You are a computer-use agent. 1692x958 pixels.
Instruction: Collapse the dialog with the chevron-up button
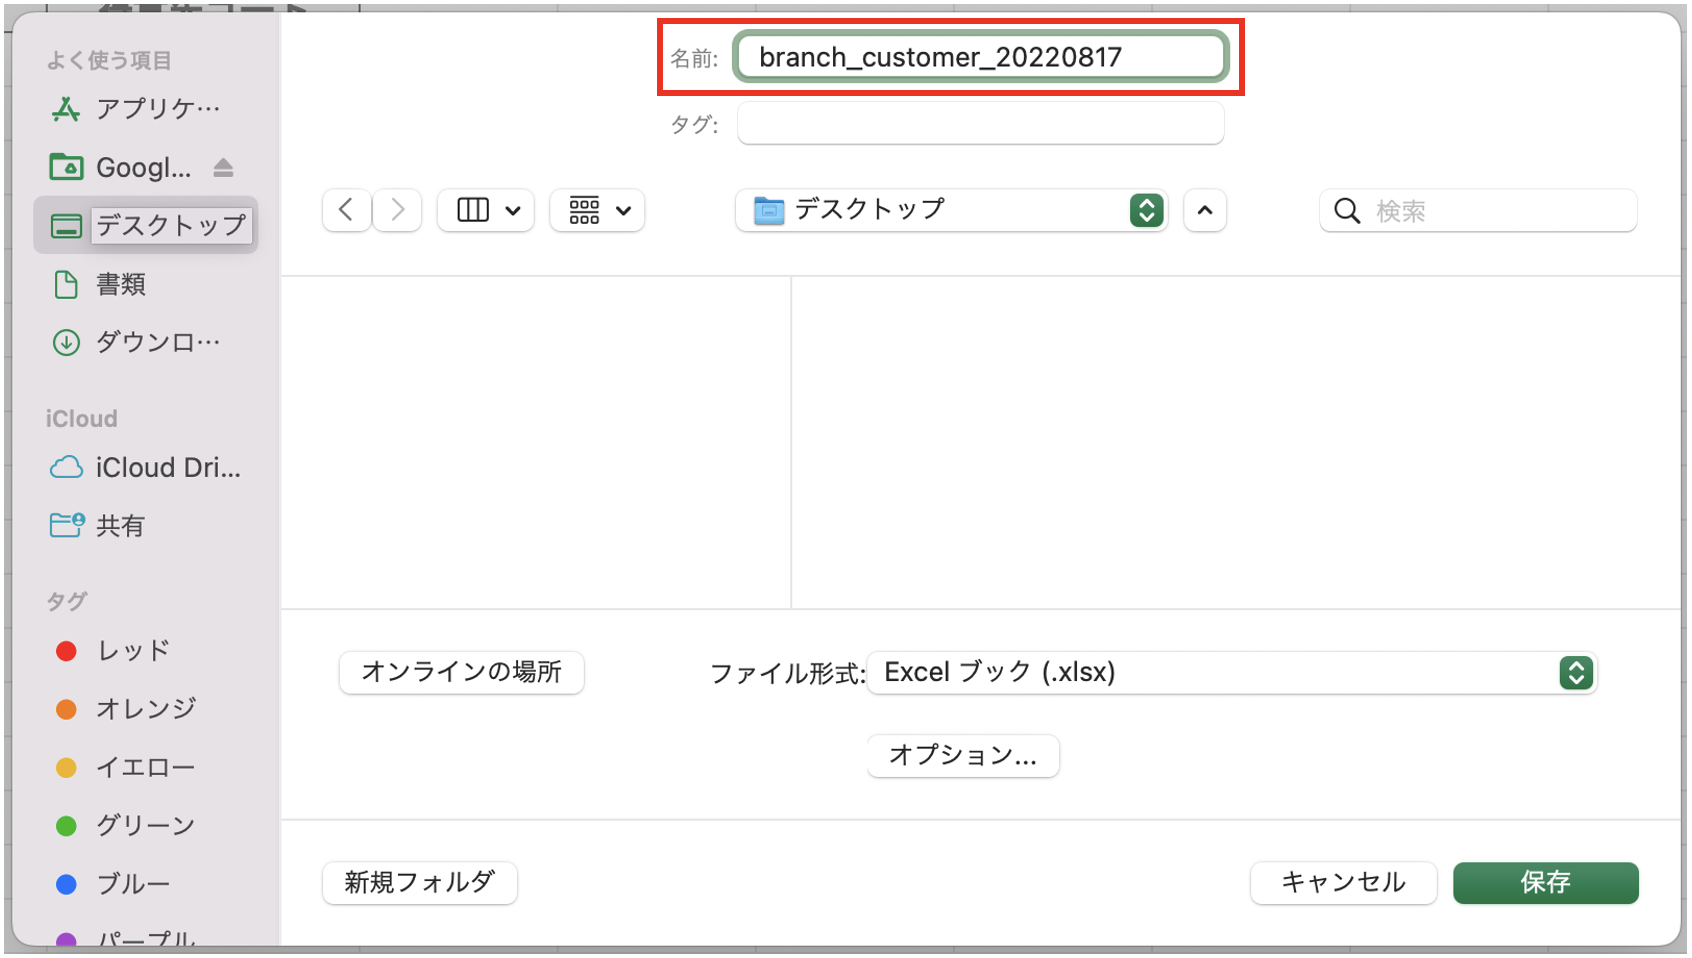coord(1205,210)
